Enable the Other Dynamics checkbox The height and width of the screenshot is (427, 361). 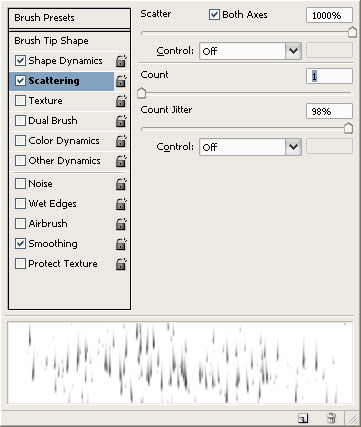(20, 161)
